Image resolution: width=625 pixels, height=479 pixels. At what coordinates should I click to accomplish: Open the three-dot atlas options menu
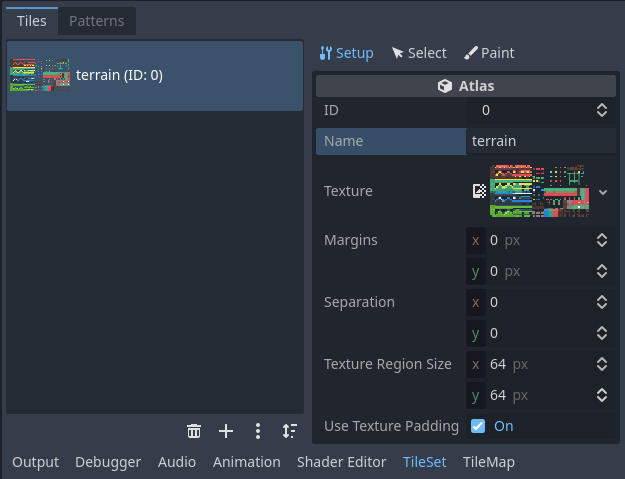click(x=258, y=431)
